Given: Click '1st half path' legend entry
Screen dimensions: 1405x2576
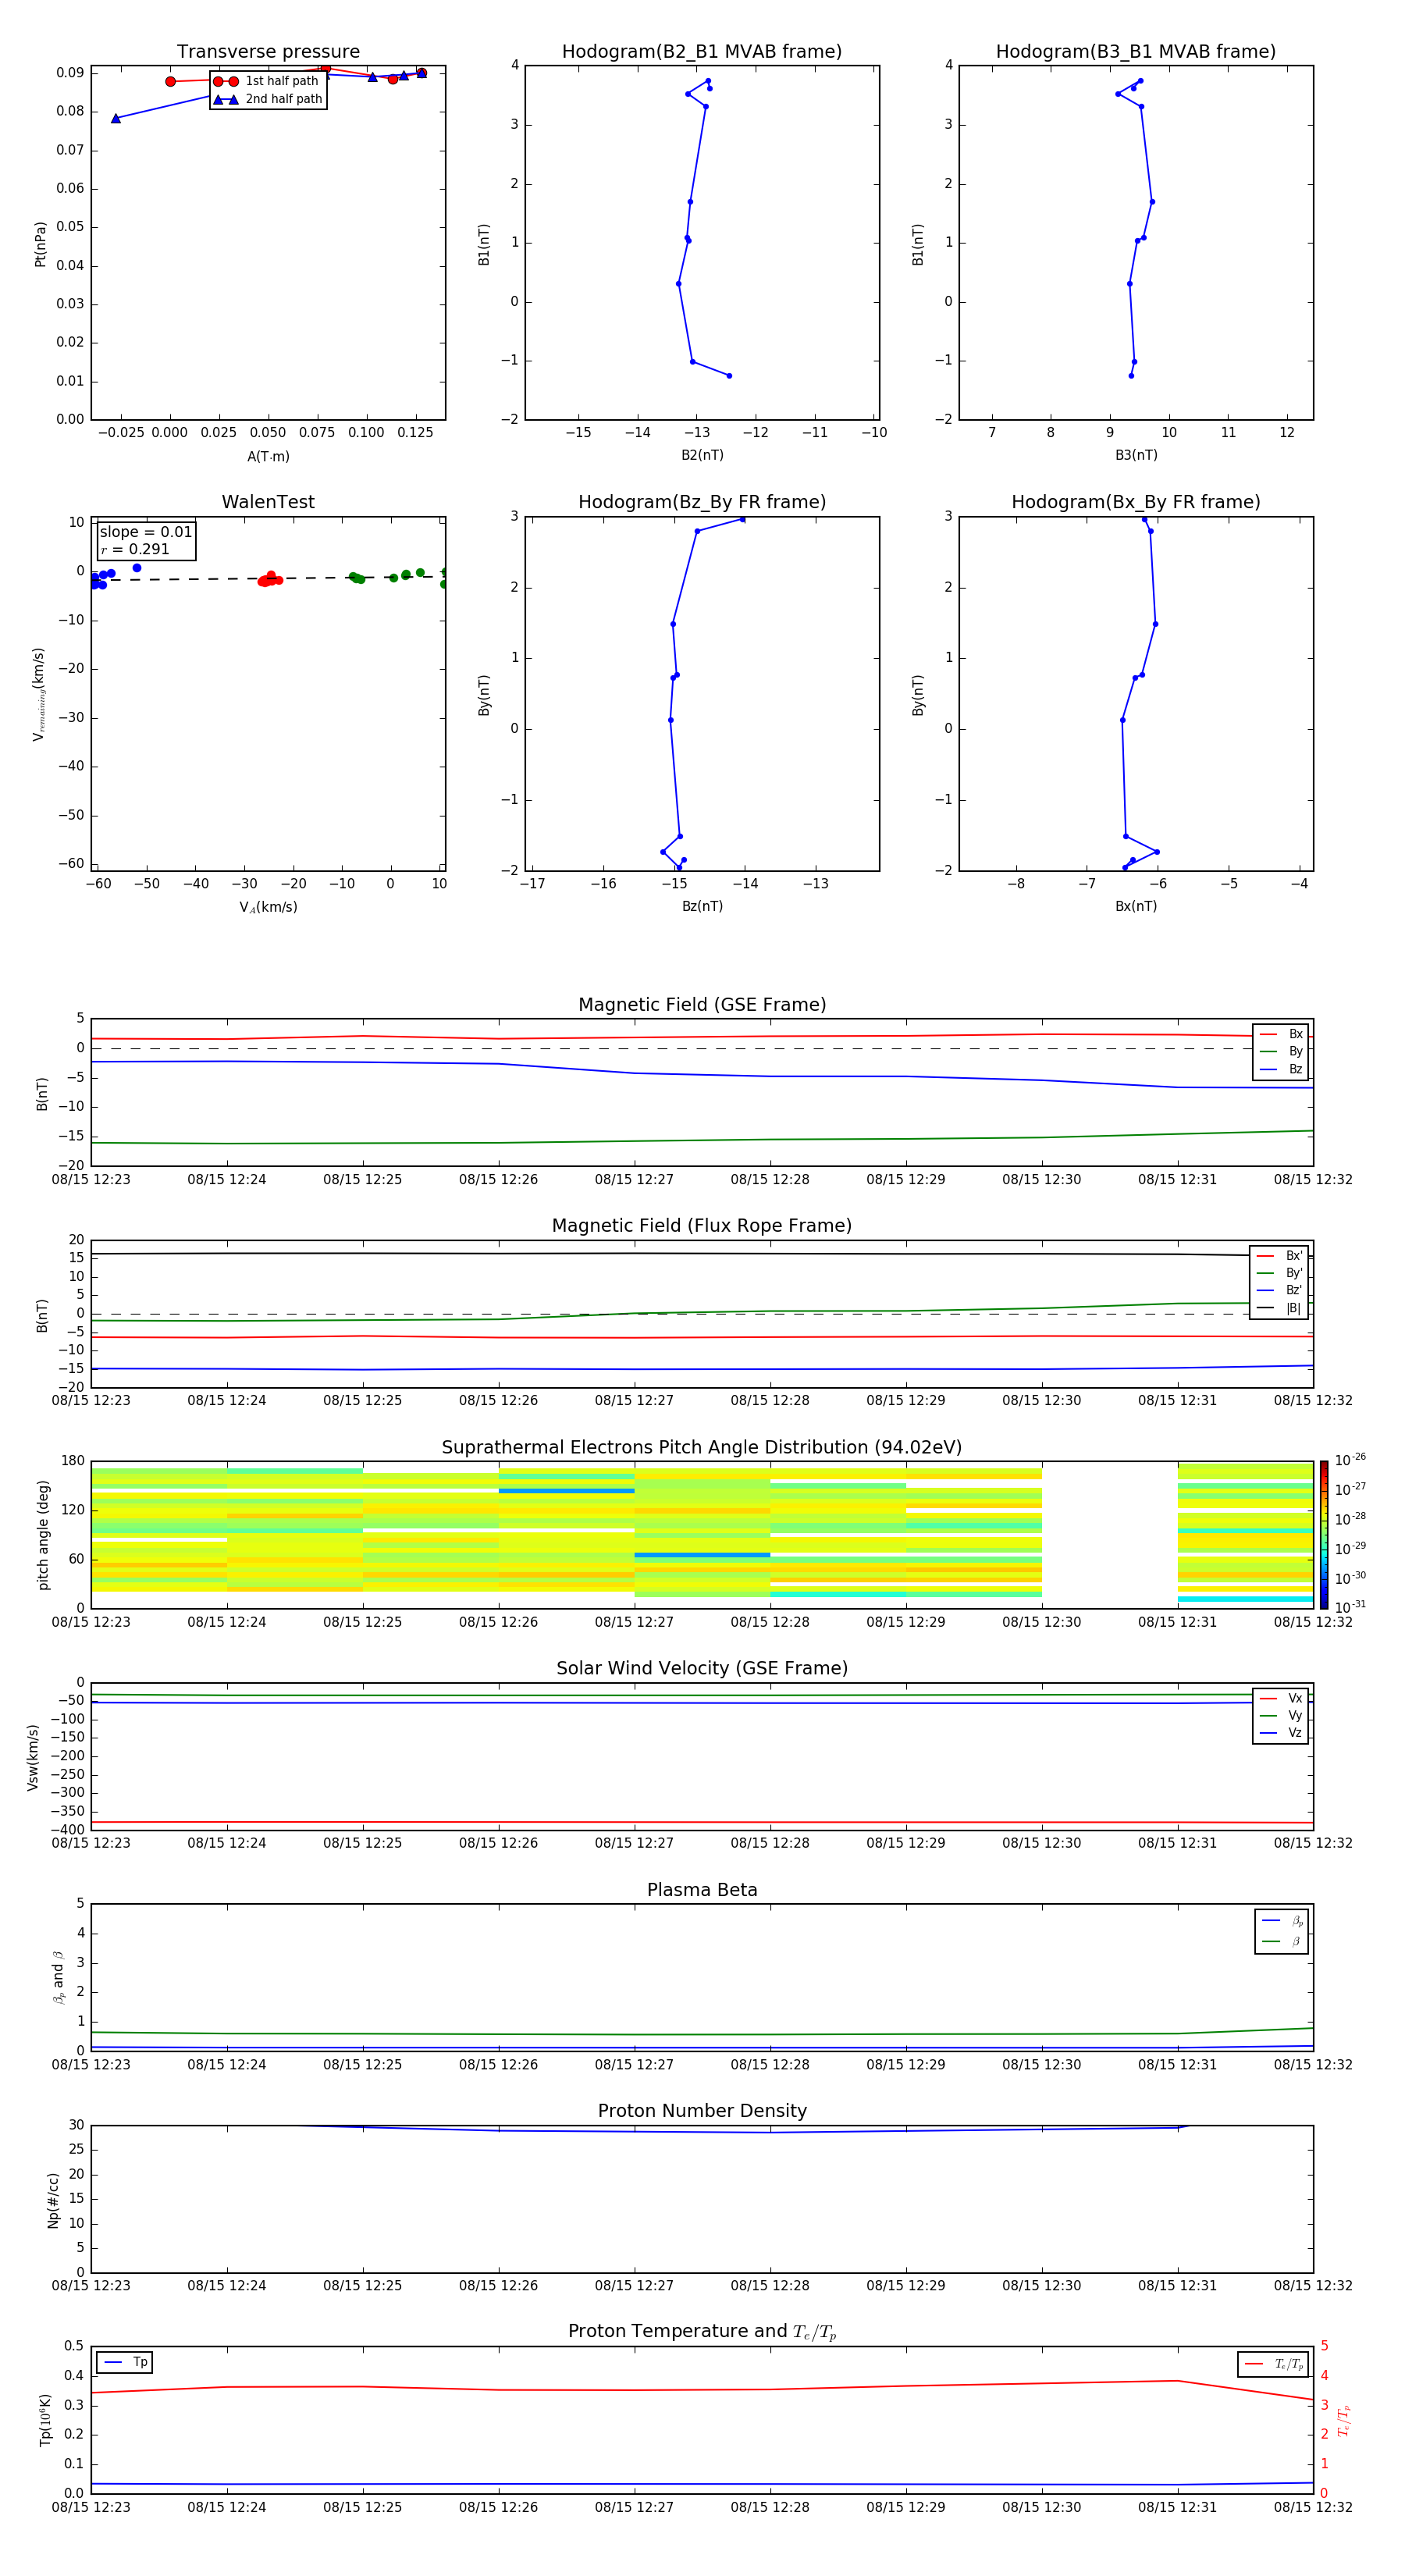Looking at the screenshot, I should 267,81.
